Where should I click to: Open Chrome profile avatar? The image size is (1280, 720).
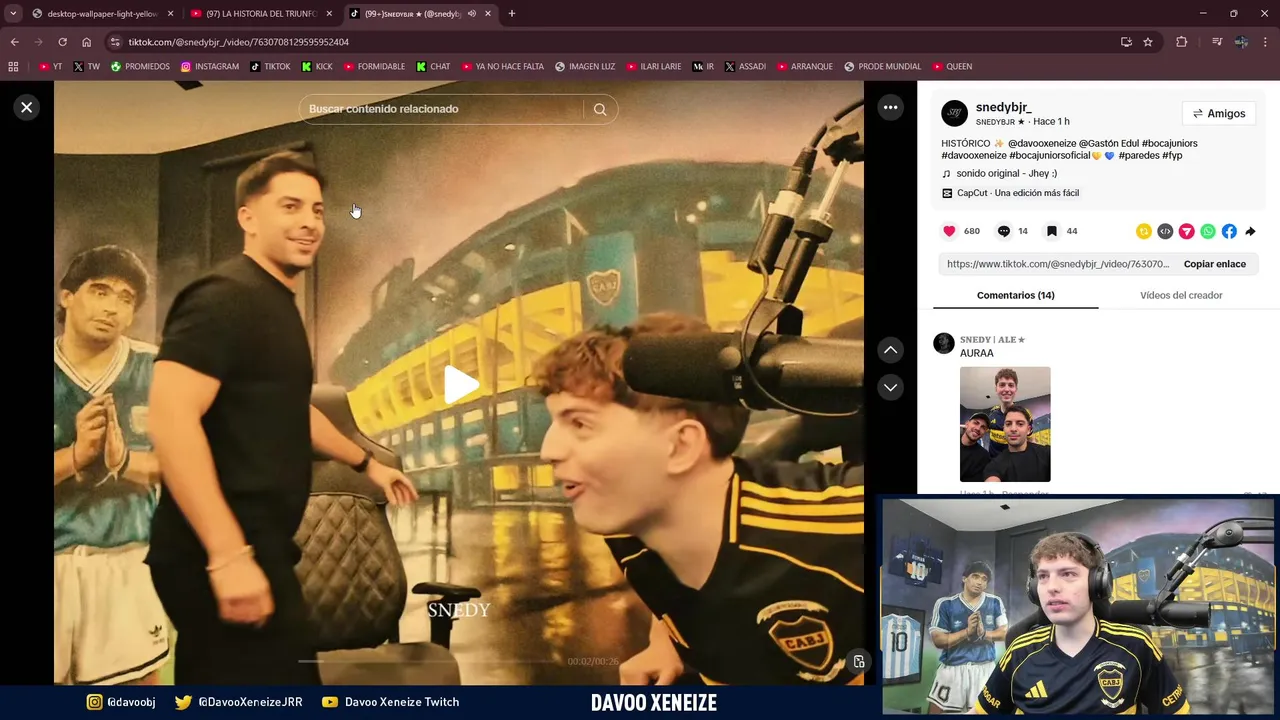[x=1241, y=42]
